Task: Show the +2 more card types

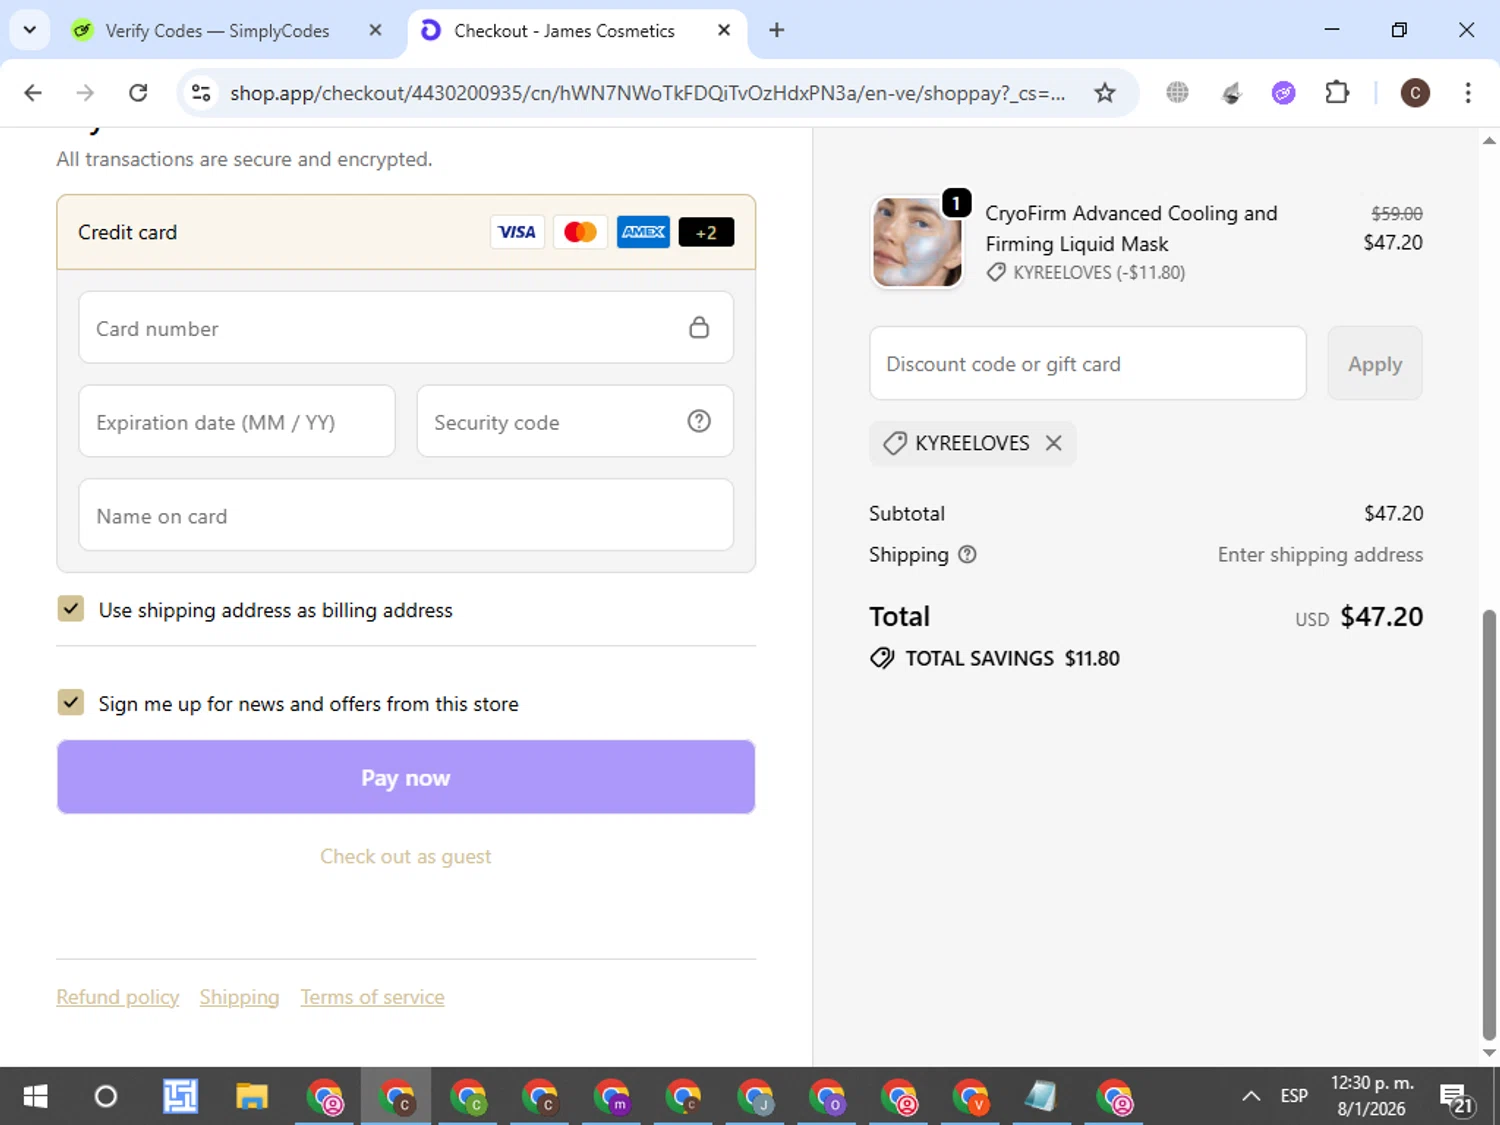Action: coord(706,232)
